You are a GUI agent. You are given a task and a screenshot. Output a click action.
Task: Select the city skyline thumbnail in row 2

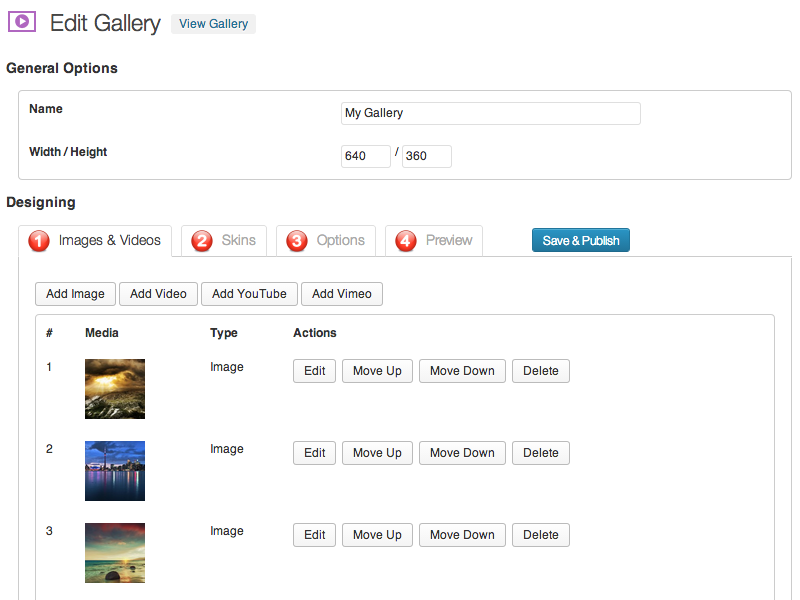pos(115,471)
